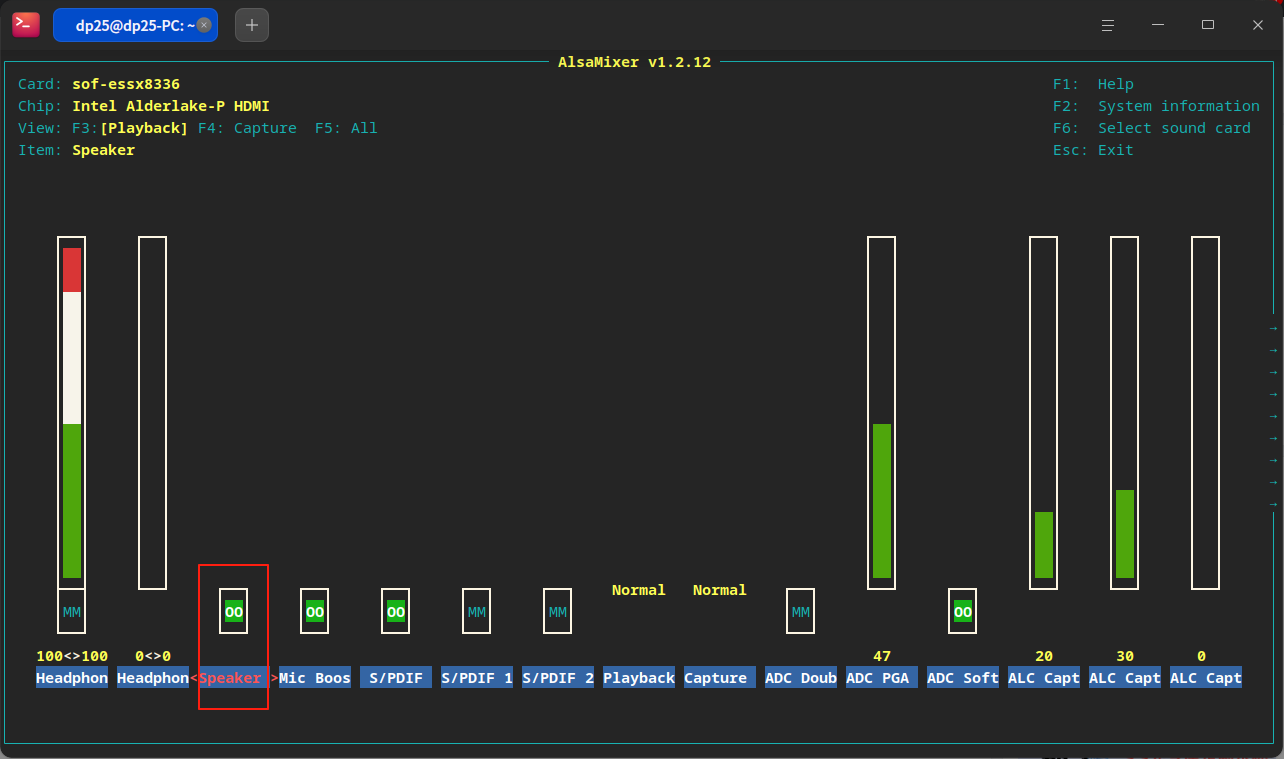
Task: Close the dp25@dp25-PC terminal tab
Action: click(x=204, y=26)
